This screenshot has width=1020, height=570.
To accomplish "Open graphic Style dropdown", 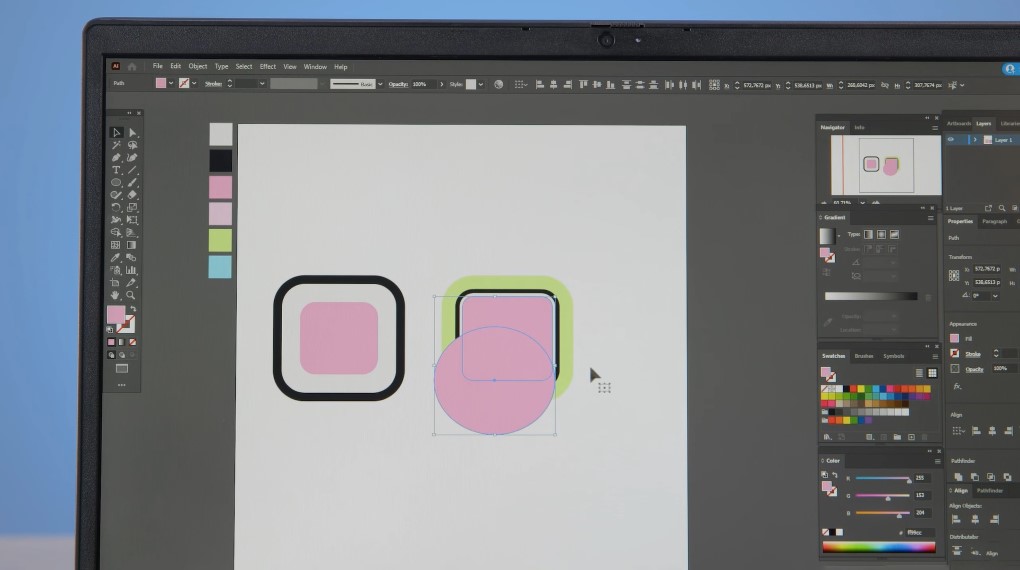I will [481, 84].
